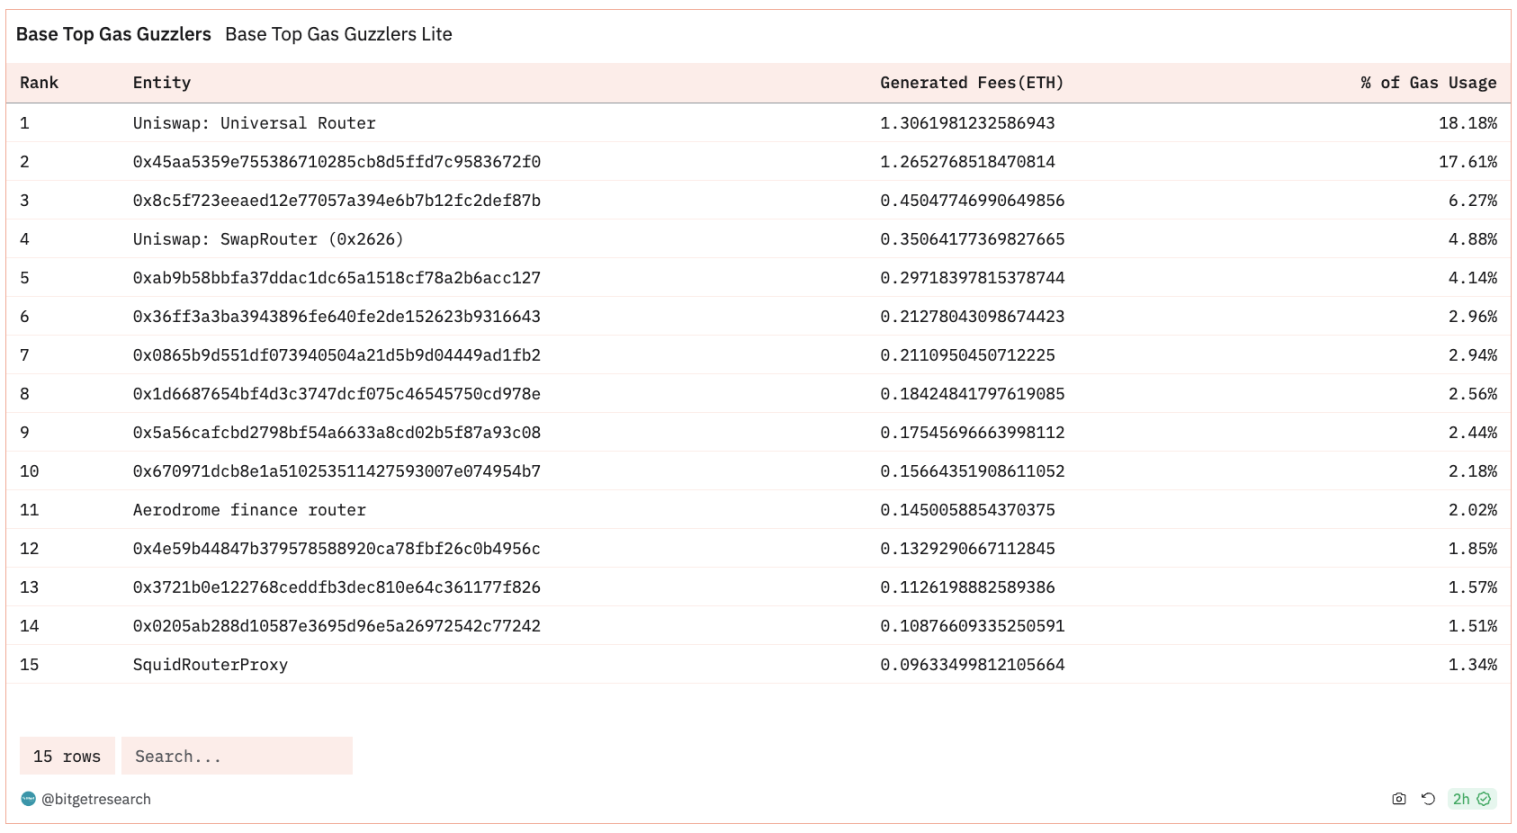Select entity 0x3721b0e122768ceddfb3dec810e64c361177f826
Viewport: 1517px width, 833px height.
point(337,587)
